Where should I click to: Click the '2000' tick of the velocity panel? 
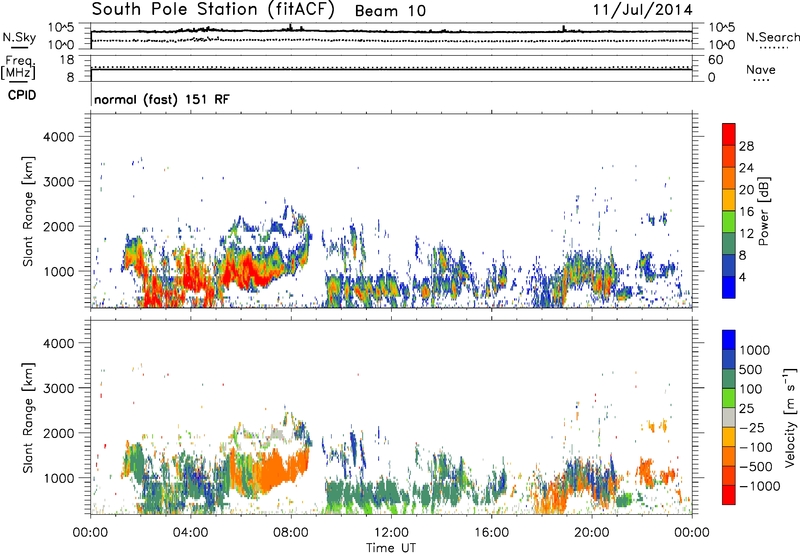click(58, 433)
